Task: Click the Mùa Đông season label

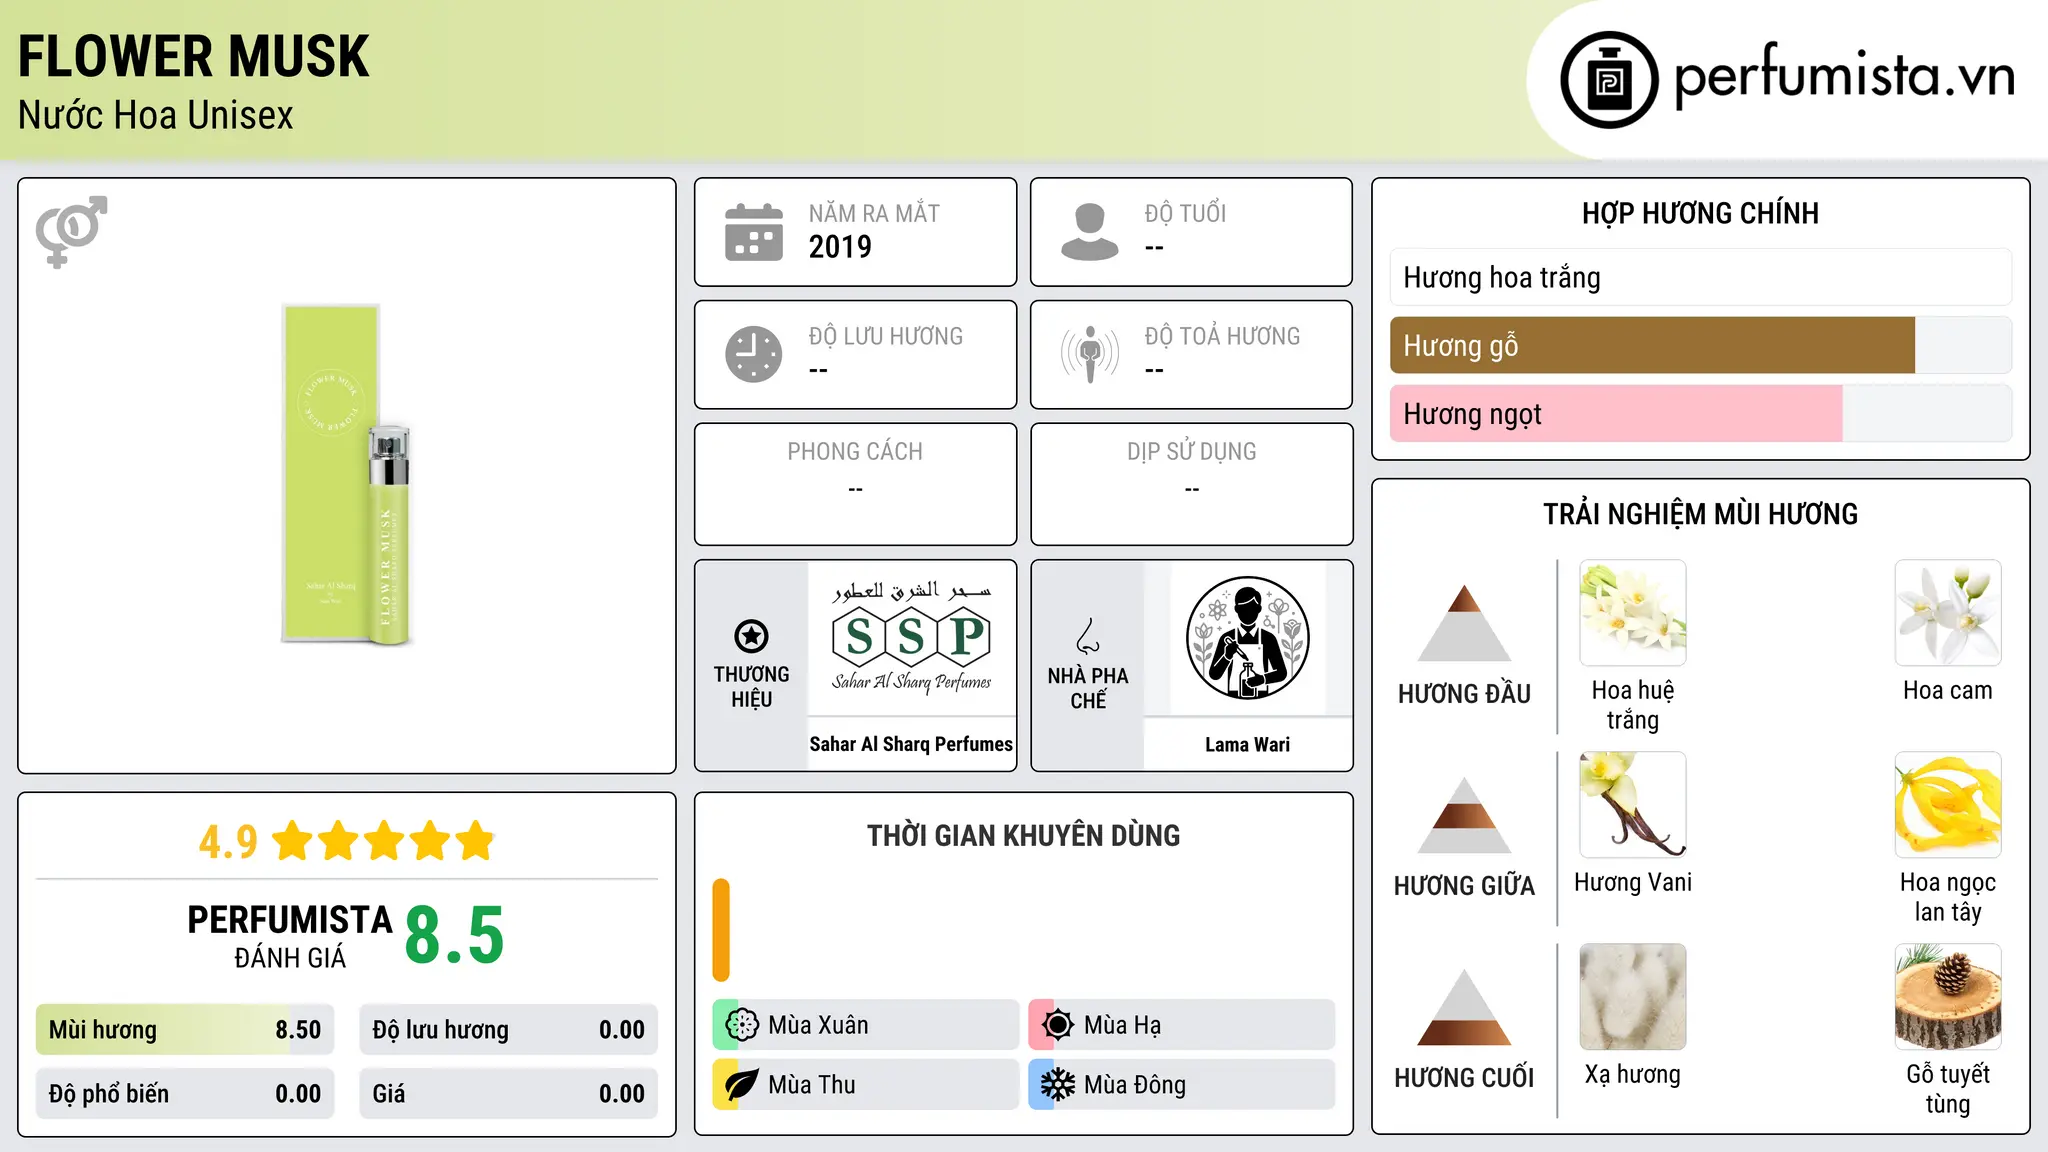Action: [x=1135, y=1085]
